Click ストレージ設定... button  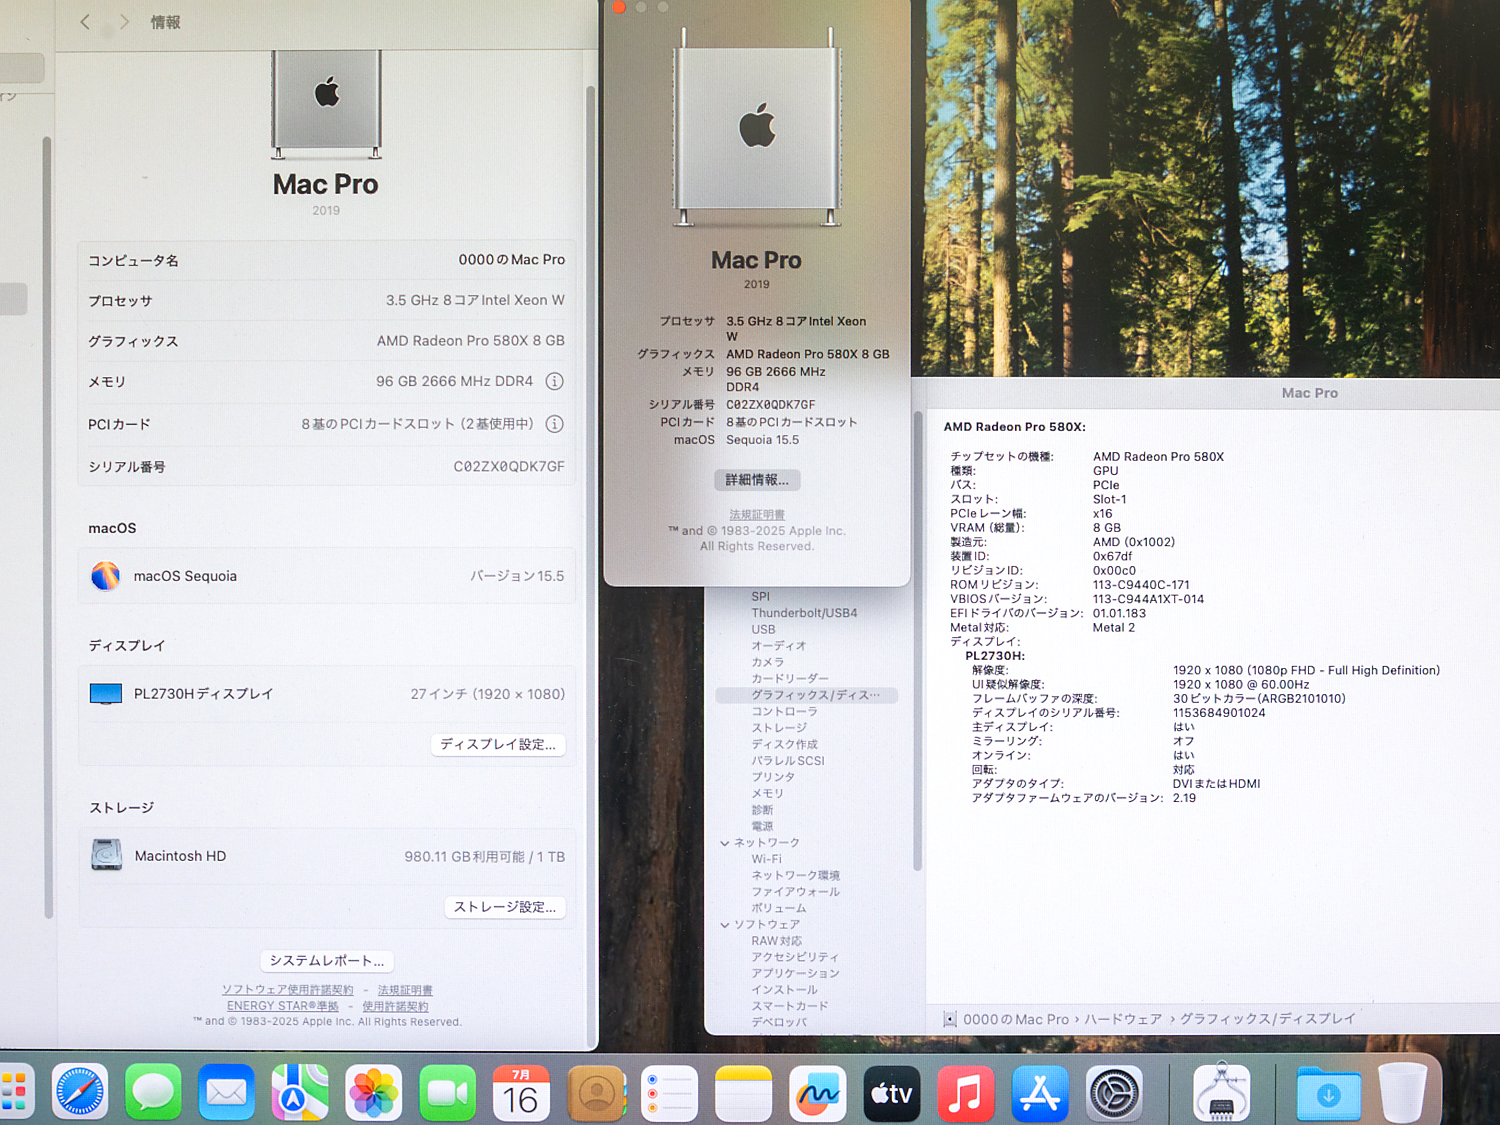(505, 907)
